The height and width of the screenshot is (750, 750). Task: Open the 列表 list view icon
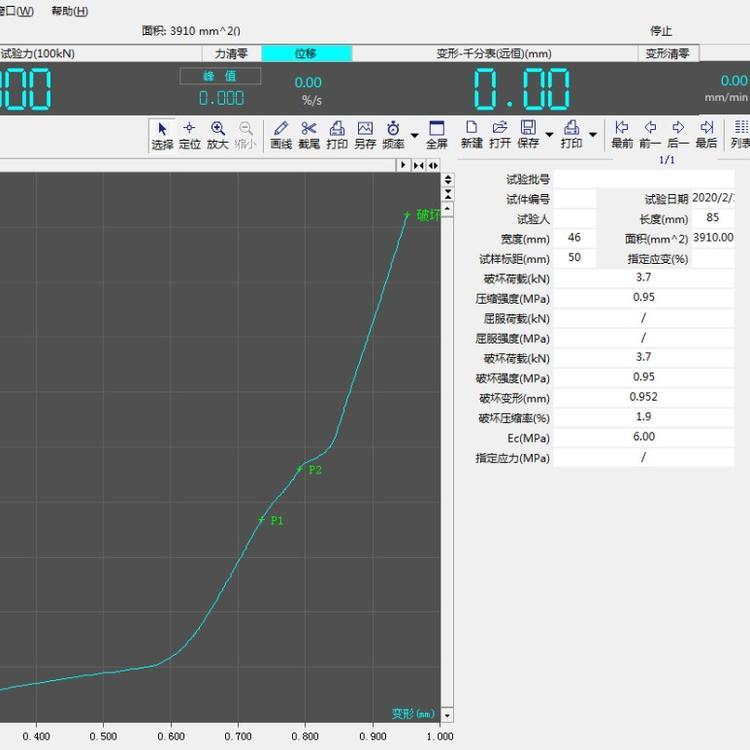[740, 134]
